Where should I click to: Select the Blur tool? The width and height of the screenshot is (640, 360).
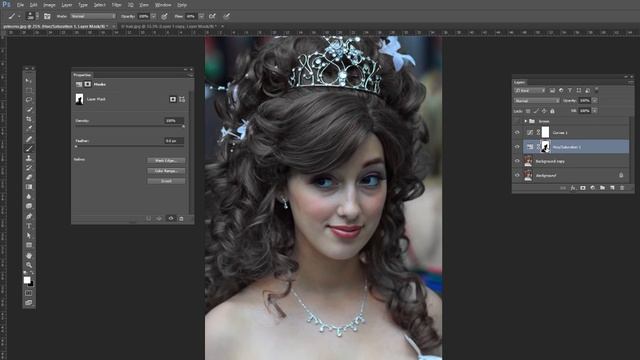(29, 197)
